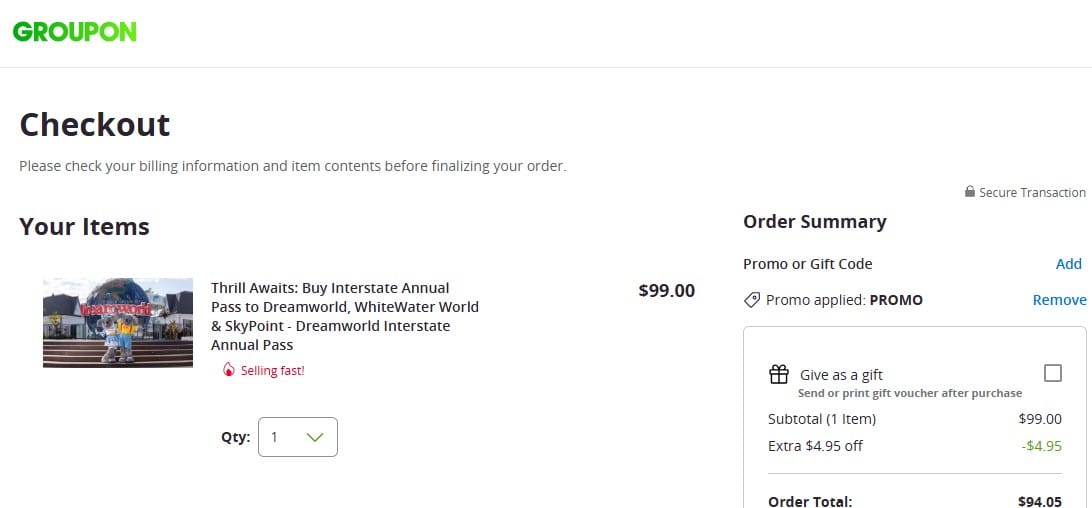Click the gift voucher description text

[910, 393]
